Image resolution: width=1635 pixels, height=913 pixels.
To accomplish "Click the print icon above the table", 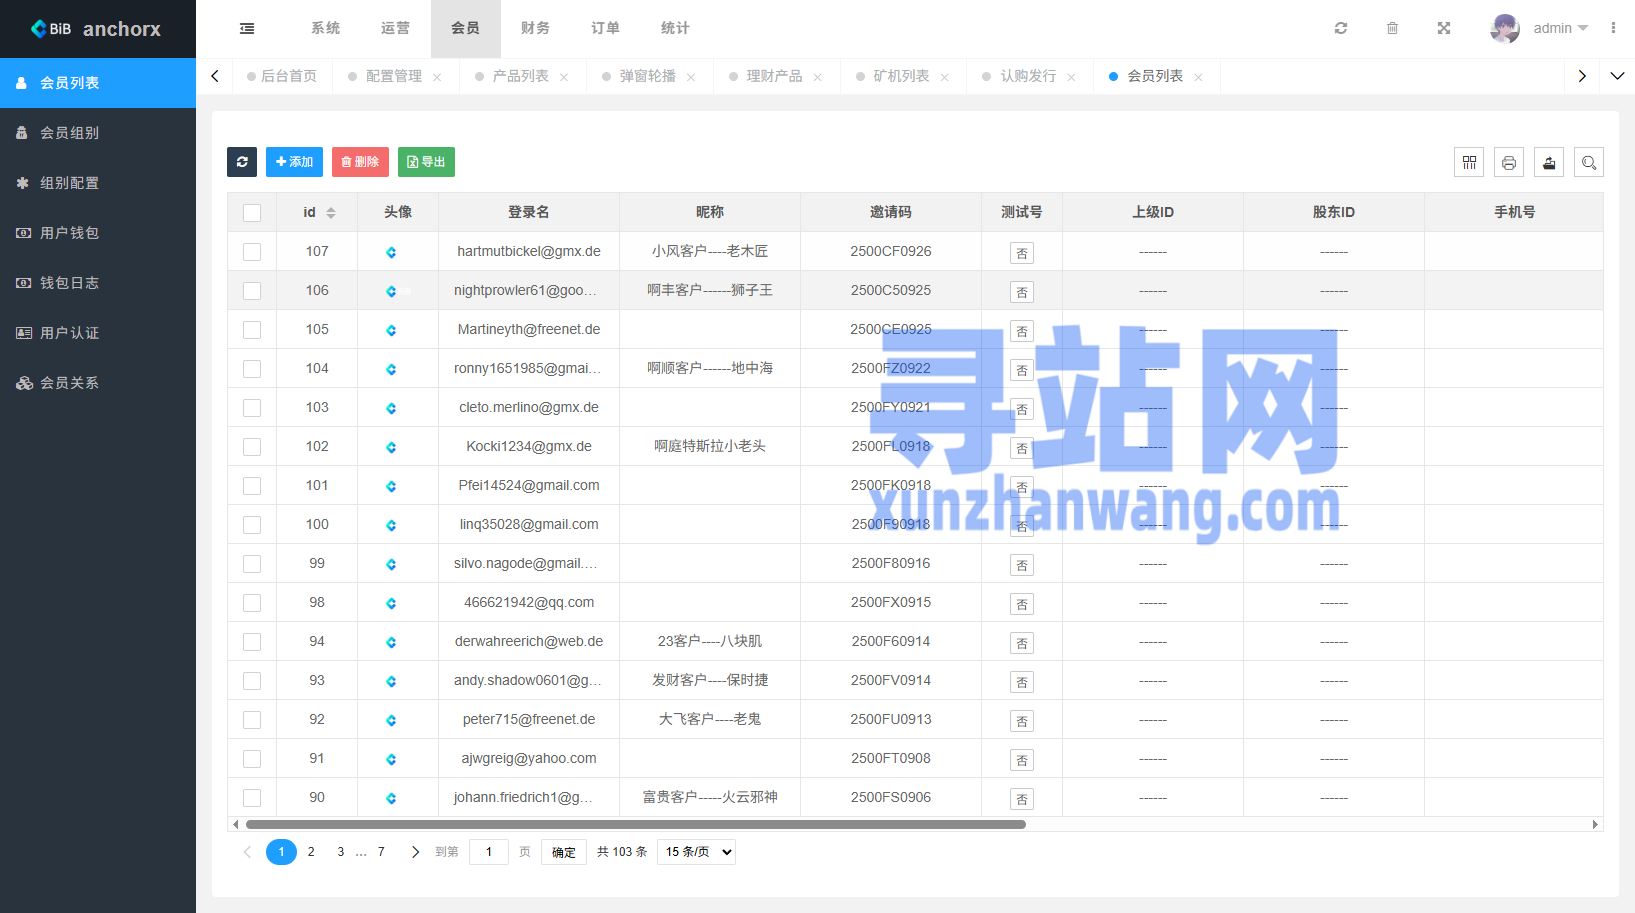I will click(1509, 162).
